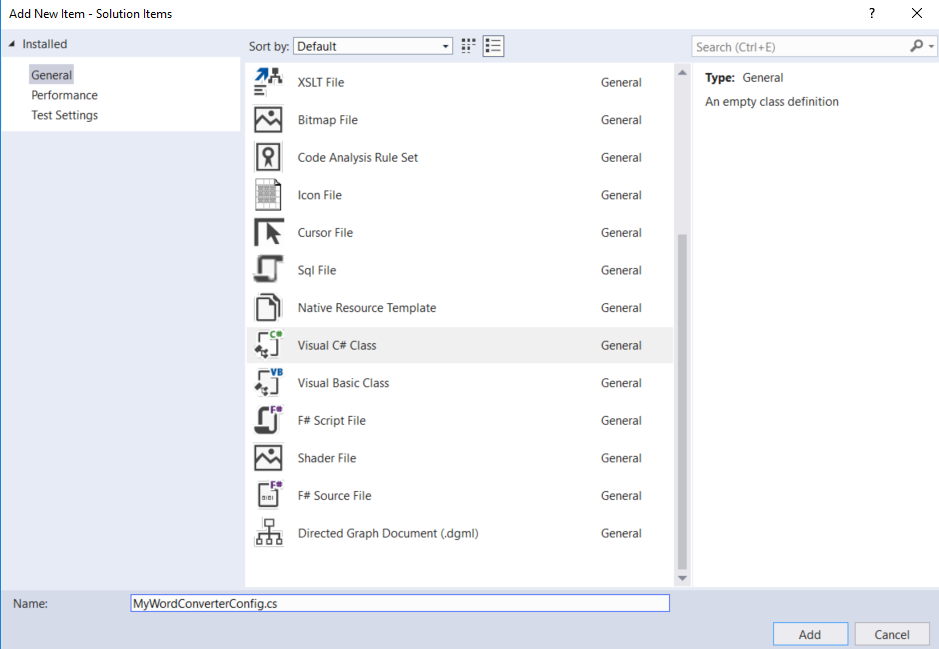Select the Native Resource Template icon
This screenshot has height=649, width=939.
tap(268, 308)
